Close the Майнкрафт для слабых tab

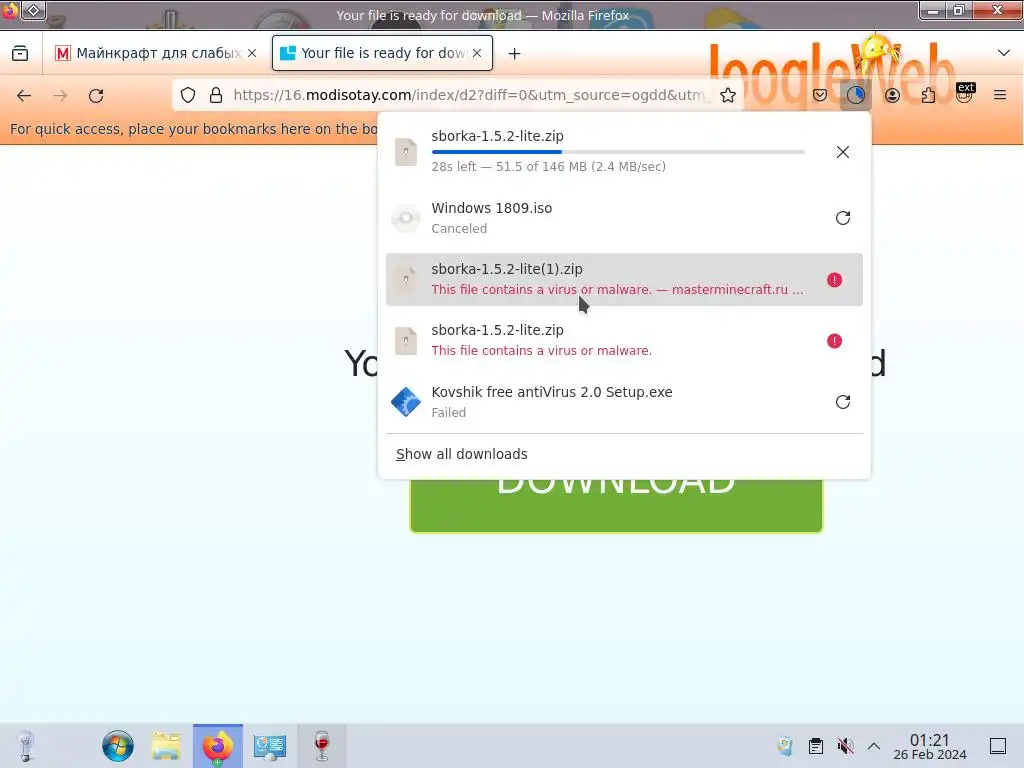tap(252, 53)
